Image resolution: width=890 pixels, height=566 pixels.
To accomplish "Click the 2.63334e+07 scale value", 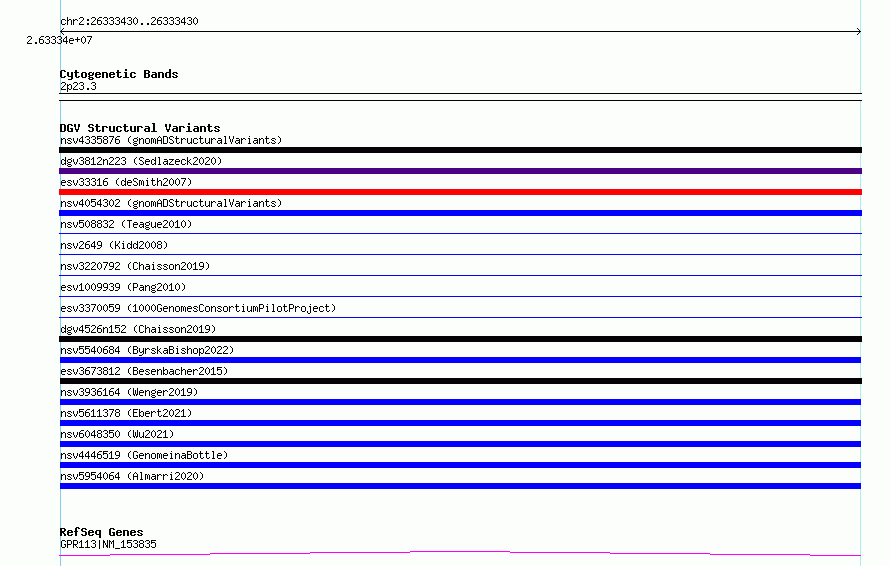I will coord(59,40).
